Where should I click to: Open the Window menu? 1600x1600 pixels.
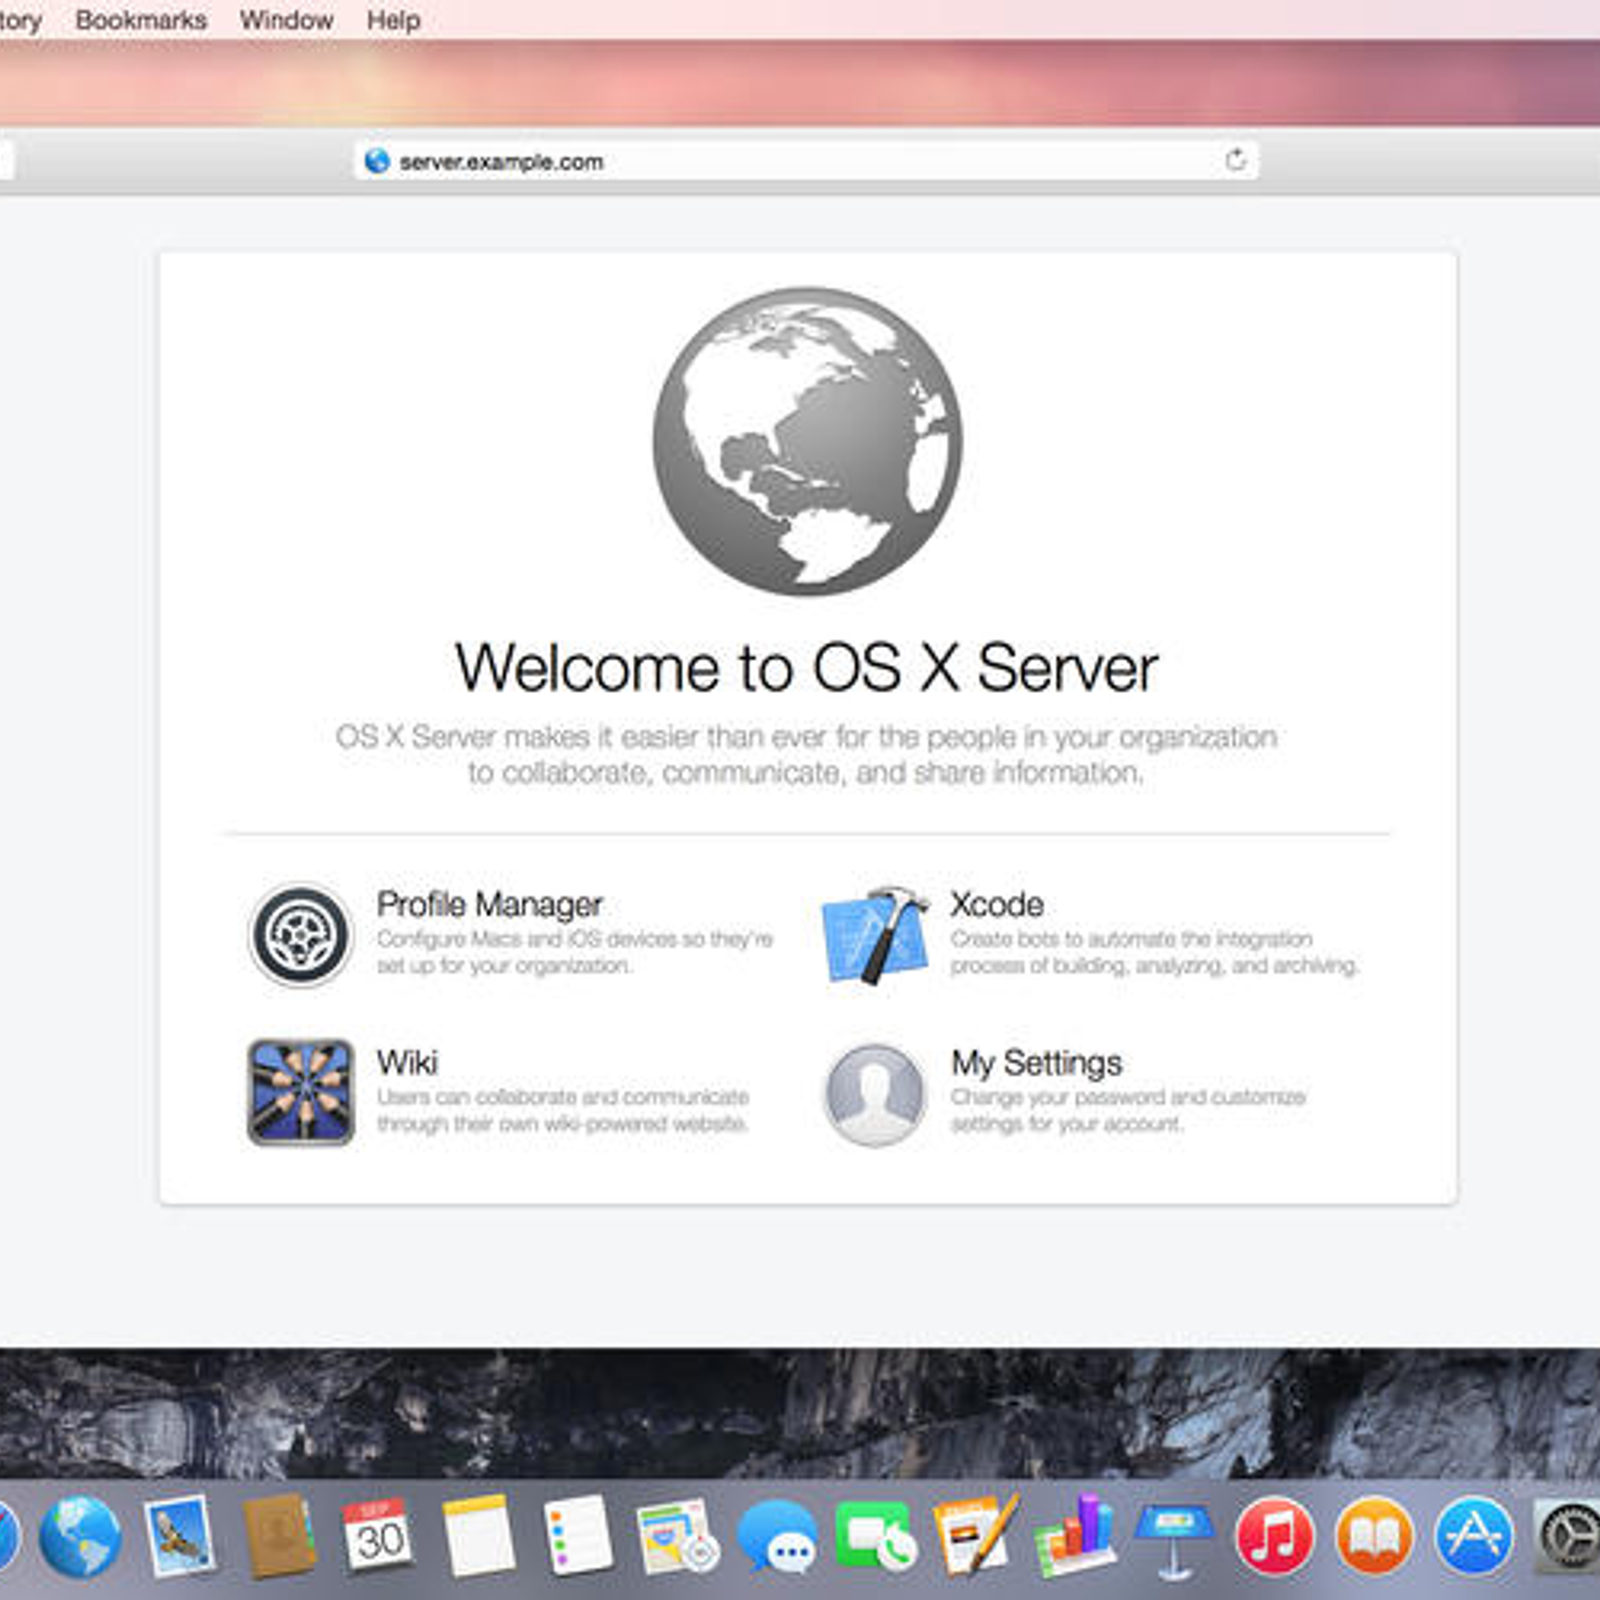point(286,20)
